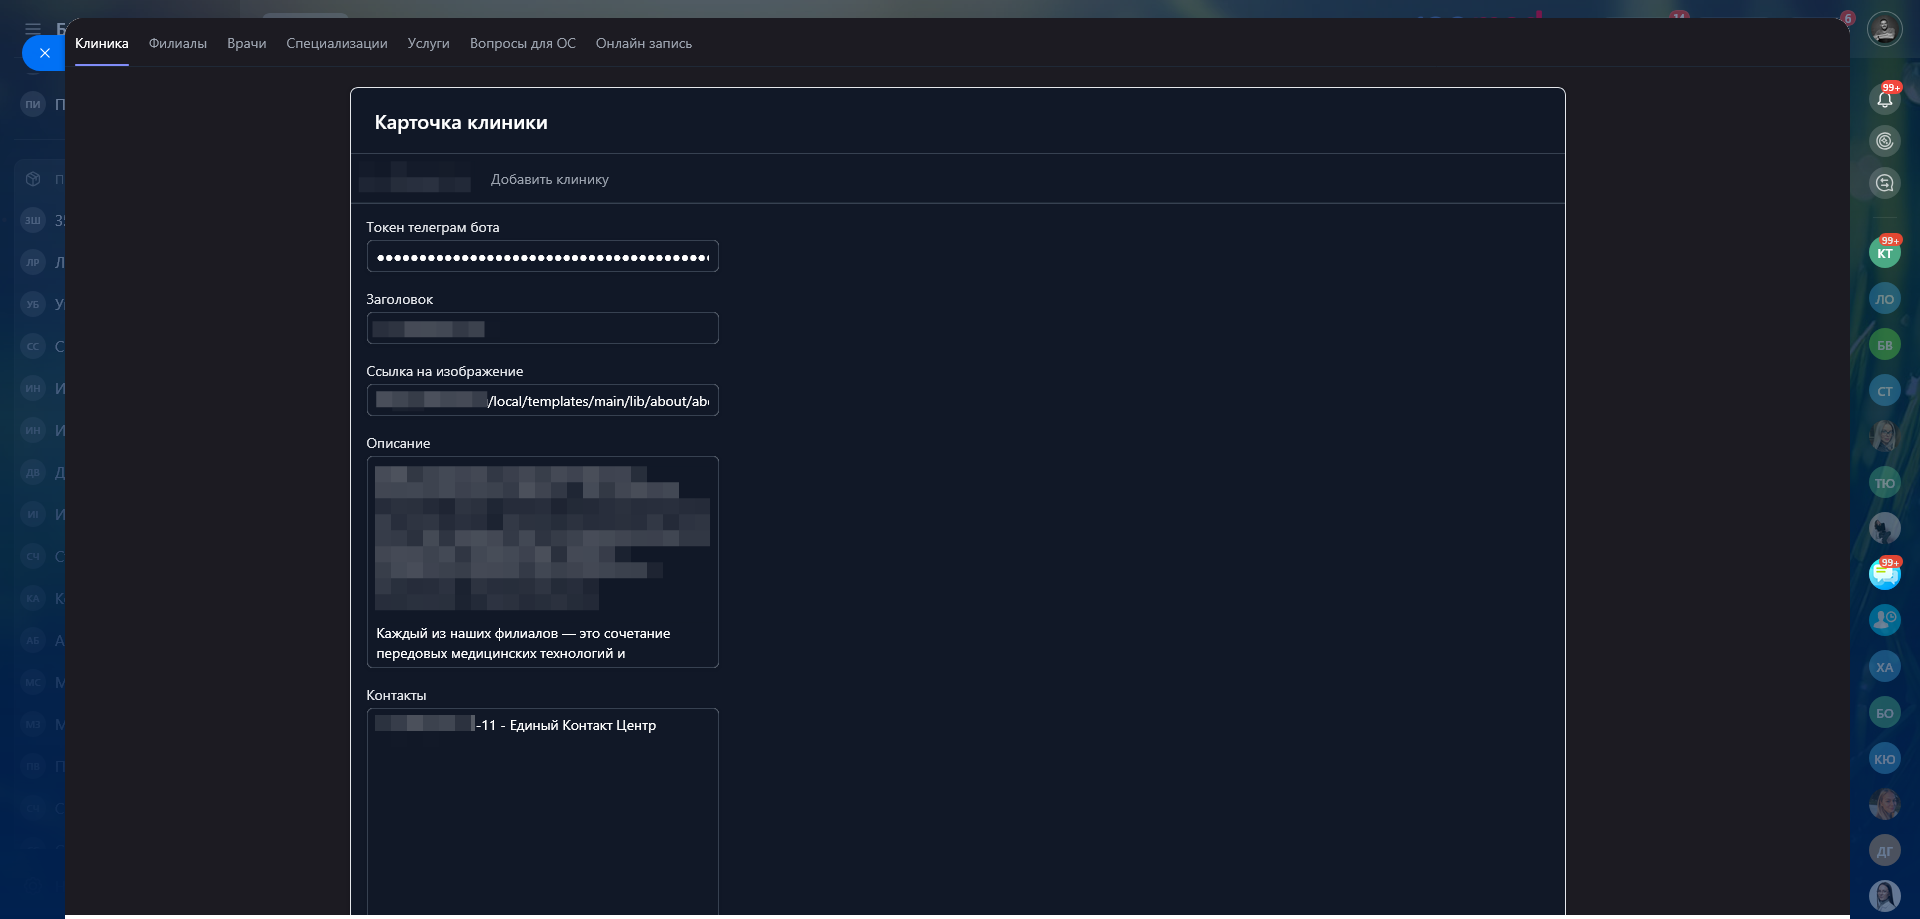
Task: Open the Специализации tab
Action: [x=336, y=44]
